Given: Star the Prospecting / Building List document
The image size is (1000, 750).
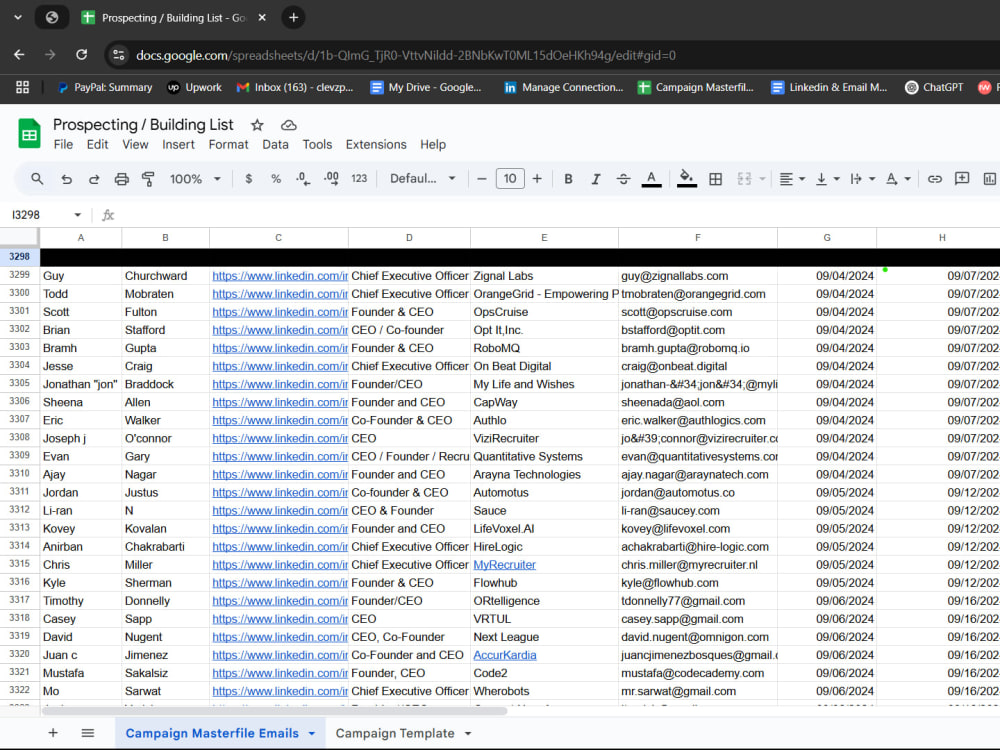Looking at the screenshot, I should pos(257,125).
